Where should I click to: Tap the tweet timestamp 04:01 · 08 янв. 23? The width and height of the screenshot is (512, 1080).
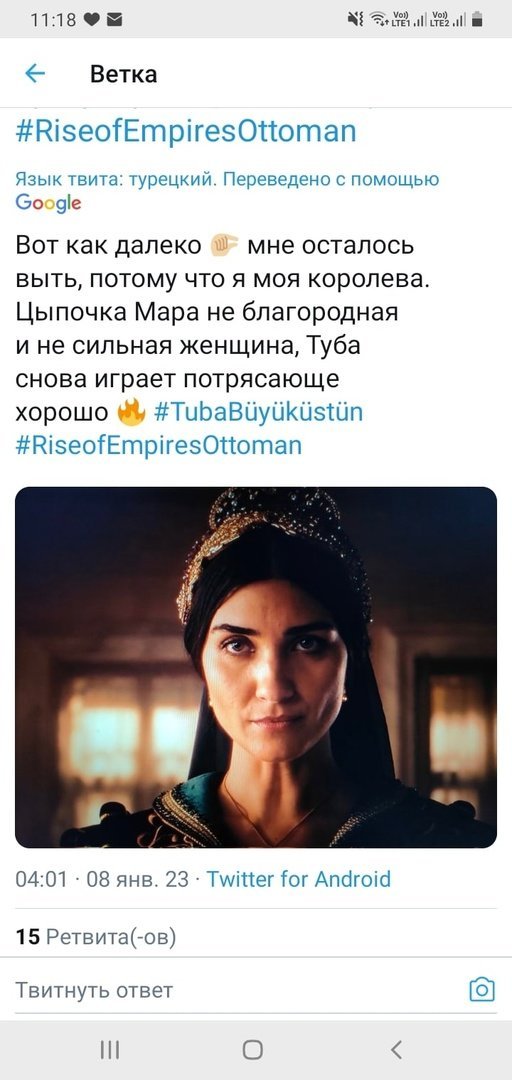102,879
